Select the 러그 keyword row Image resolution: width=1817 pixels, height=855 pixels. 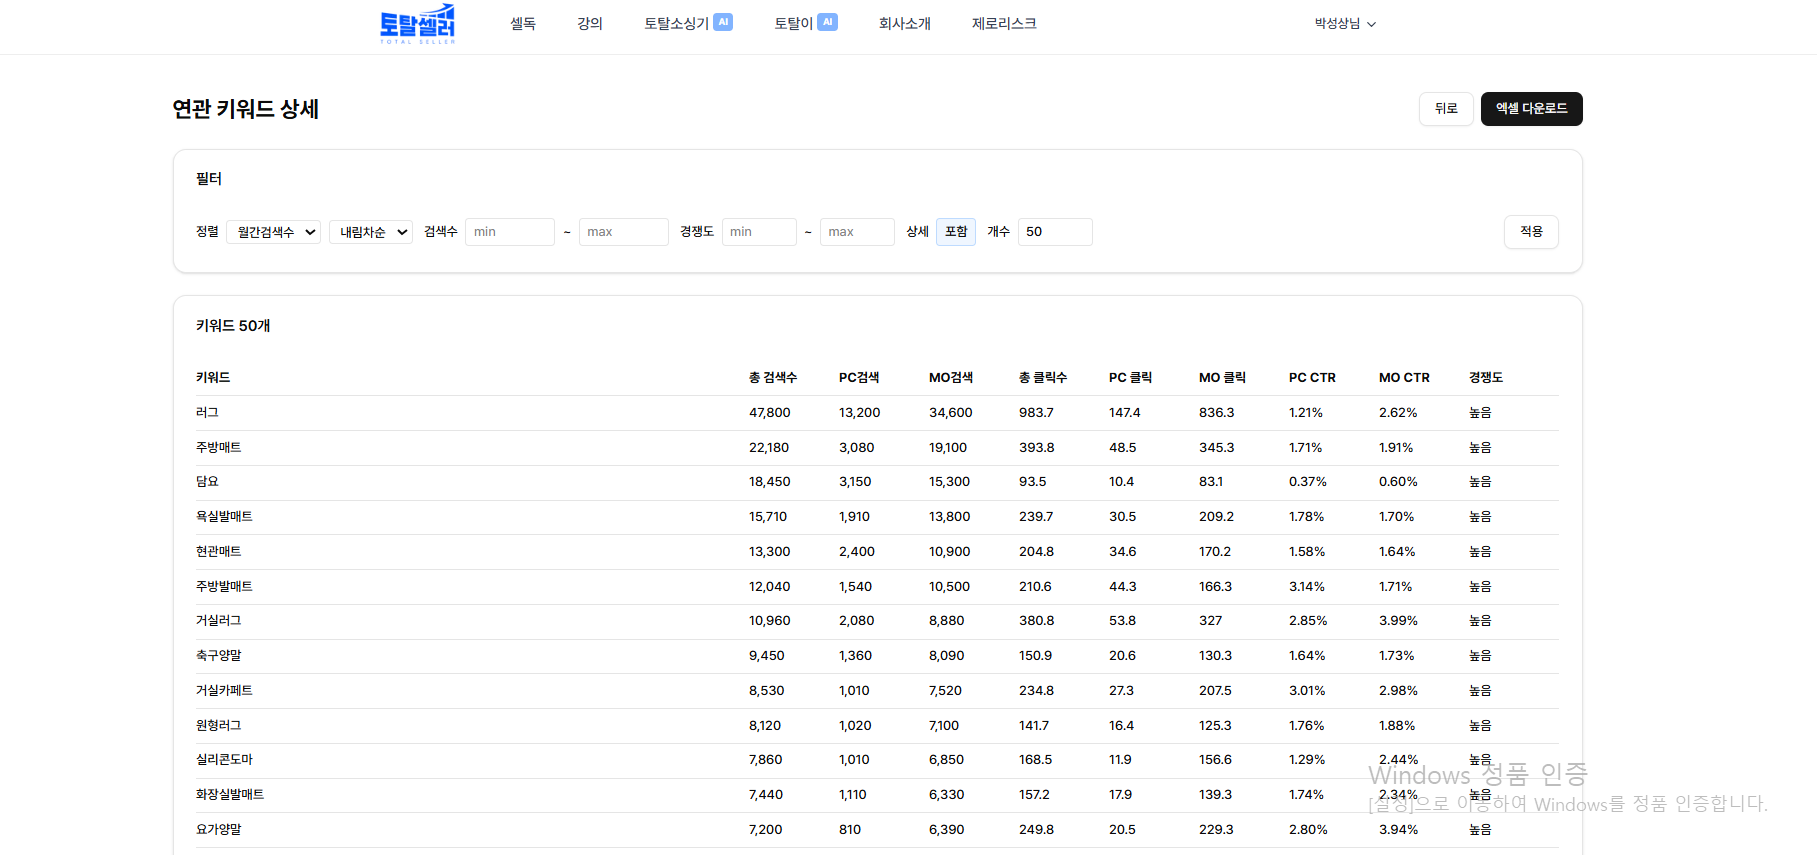877,413
